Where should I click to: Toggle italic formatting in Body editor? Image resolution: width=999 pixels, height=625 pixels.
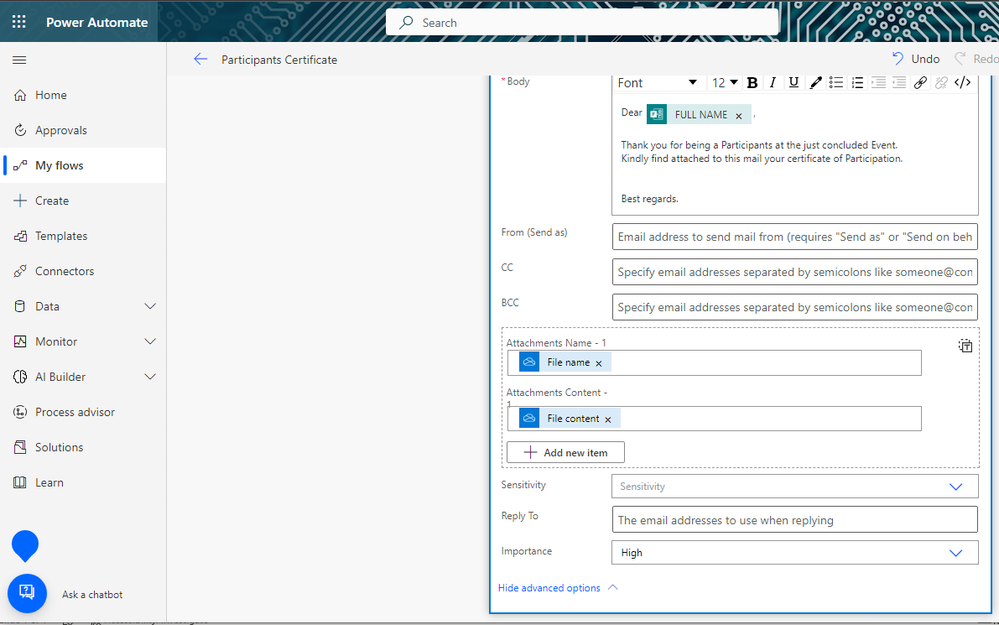point(773,83)
